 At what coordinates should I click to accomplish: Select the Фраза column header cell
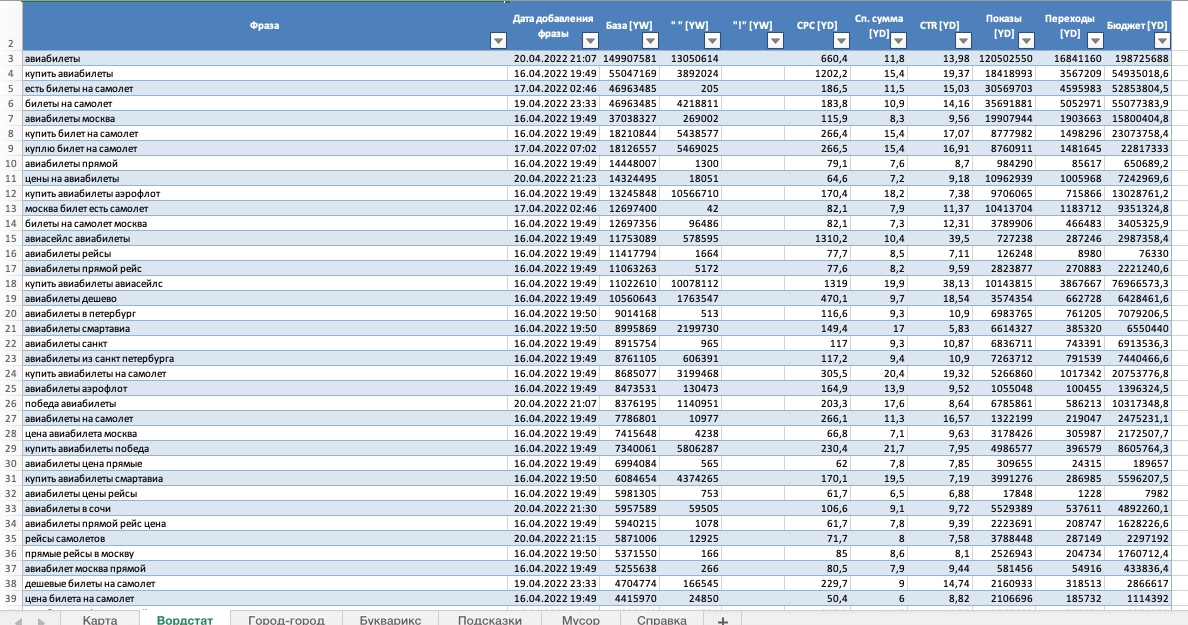click(x=264, y=26)
